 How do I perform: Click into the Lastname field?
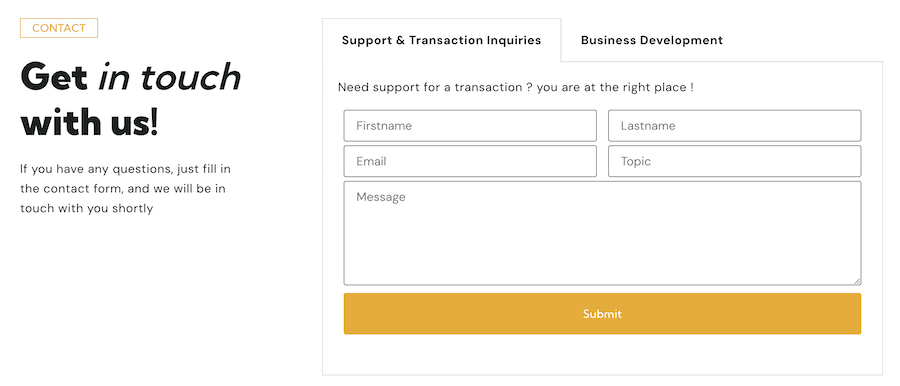(735, 126)
